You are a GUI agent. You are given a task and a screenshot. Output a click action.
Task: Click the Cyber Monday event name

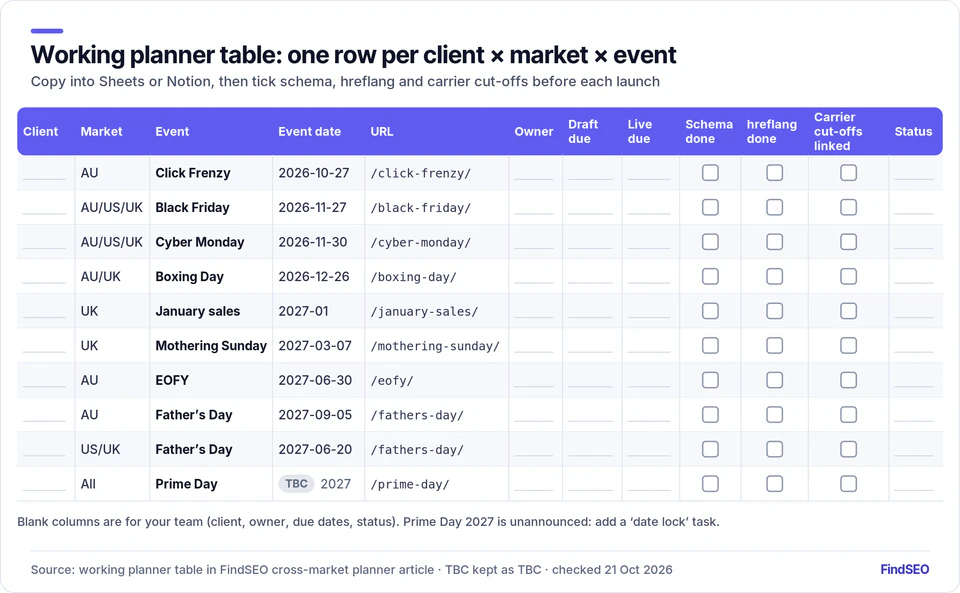[x=200, y=242]
